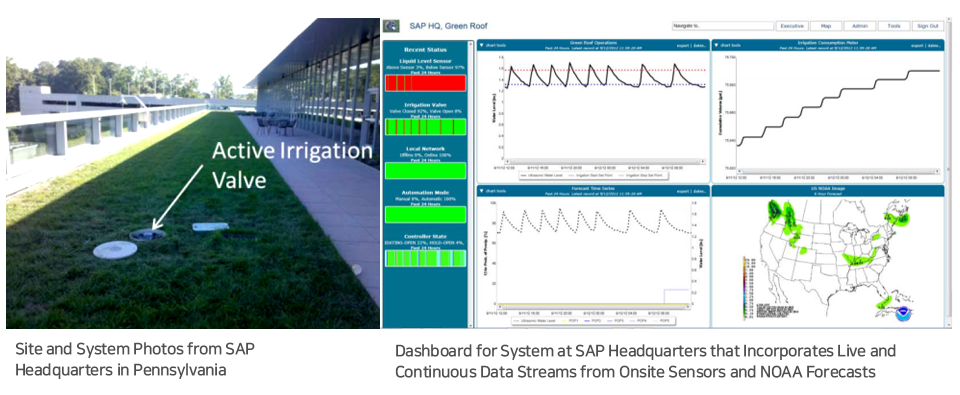The height and width of the screenshot is (395, 960).
Task: Click export link on Green Roof Operations chart
Action: tap(683, 45)
